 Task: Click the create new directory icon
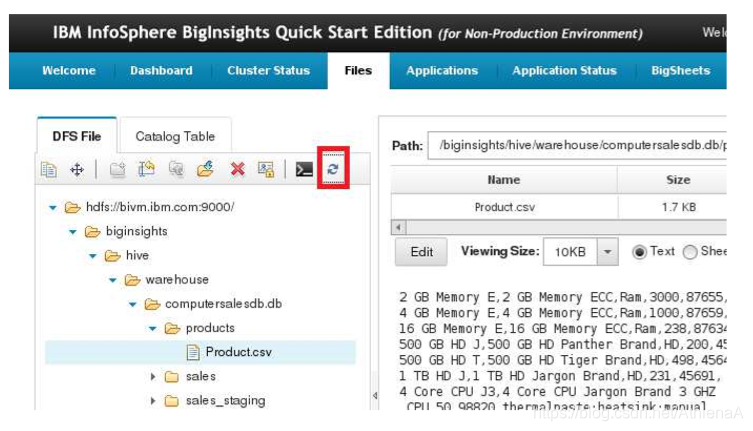[117, 169]
